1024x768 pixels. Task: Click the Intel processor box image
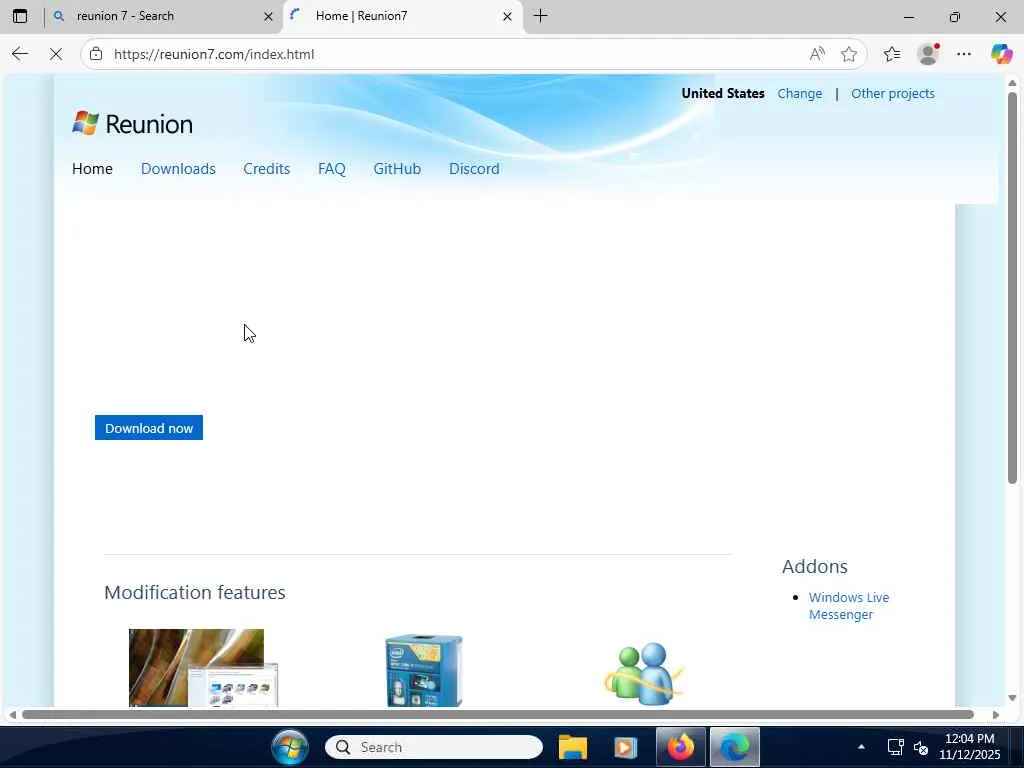(424, 670)
